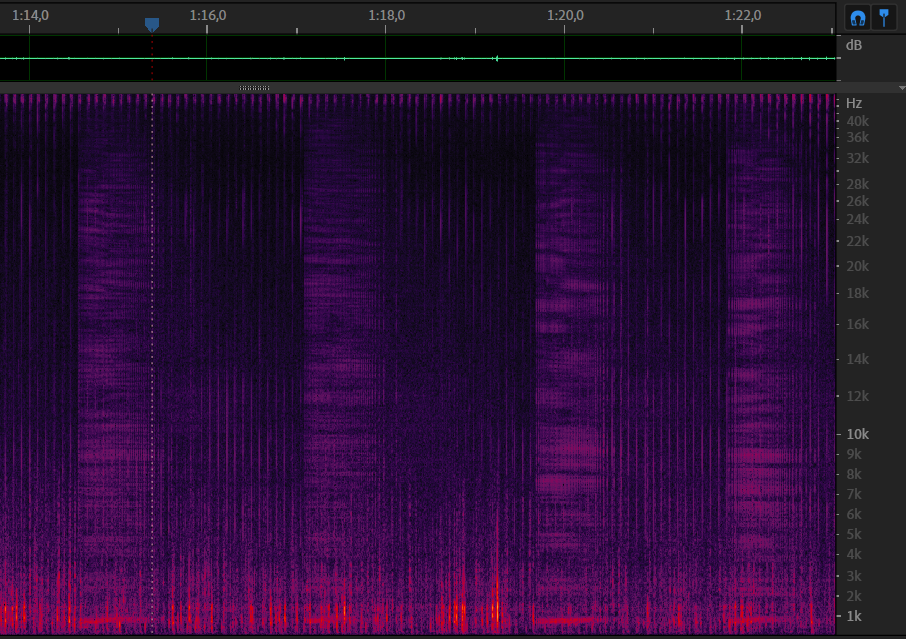
Task: Click the 4k frequency scale mark
Action: pos(854,555)
